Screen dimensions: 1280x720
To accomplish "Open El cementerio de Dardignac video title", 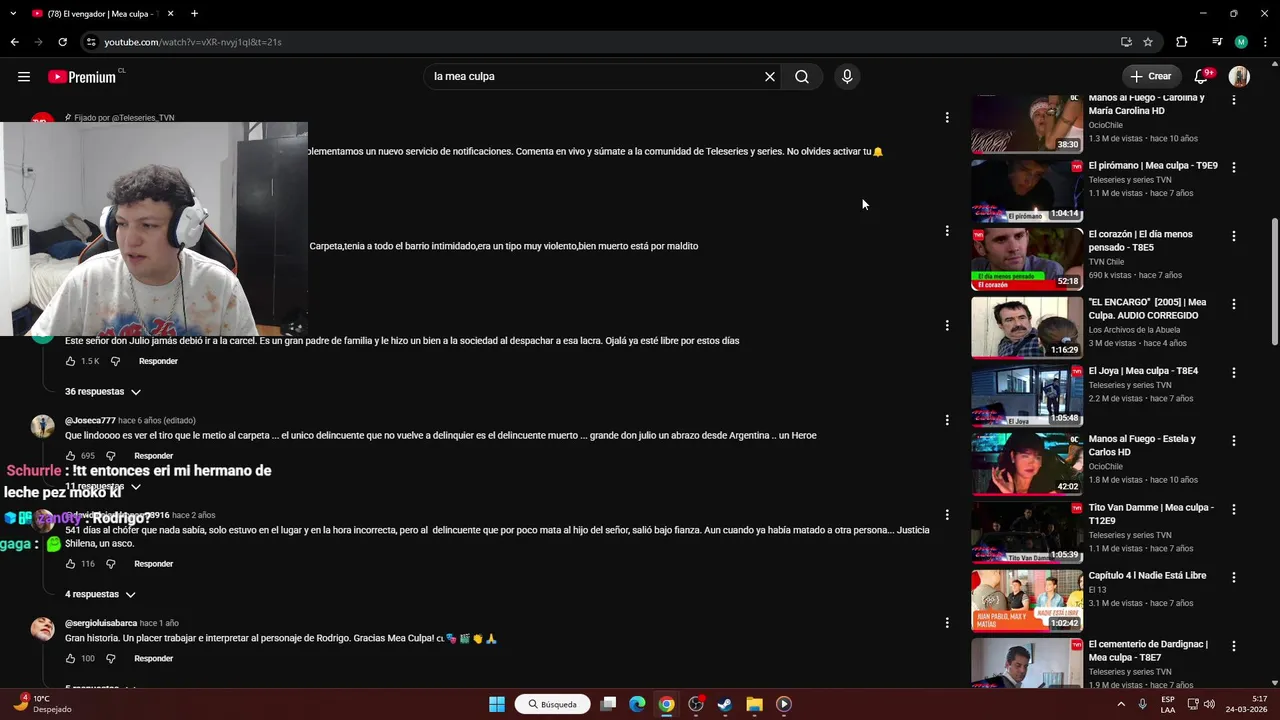I will click(x=1148, y=651).
